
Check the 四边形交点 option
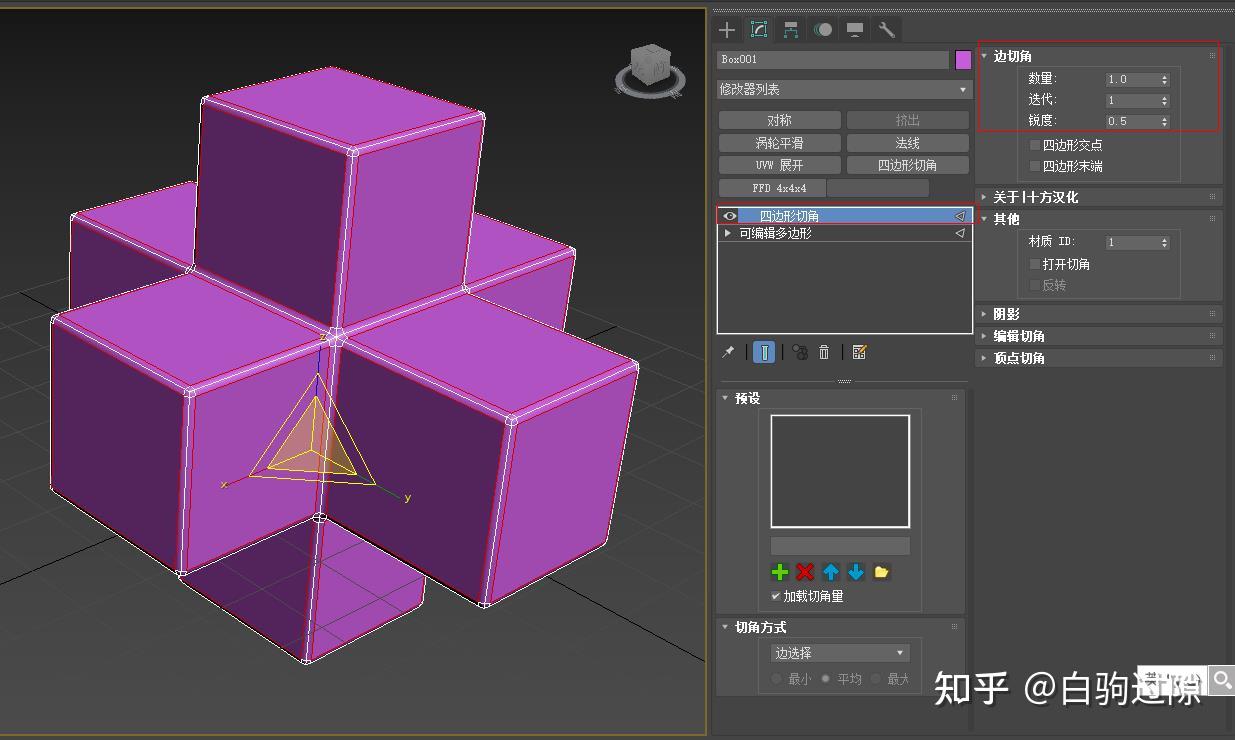(1036, 143)
